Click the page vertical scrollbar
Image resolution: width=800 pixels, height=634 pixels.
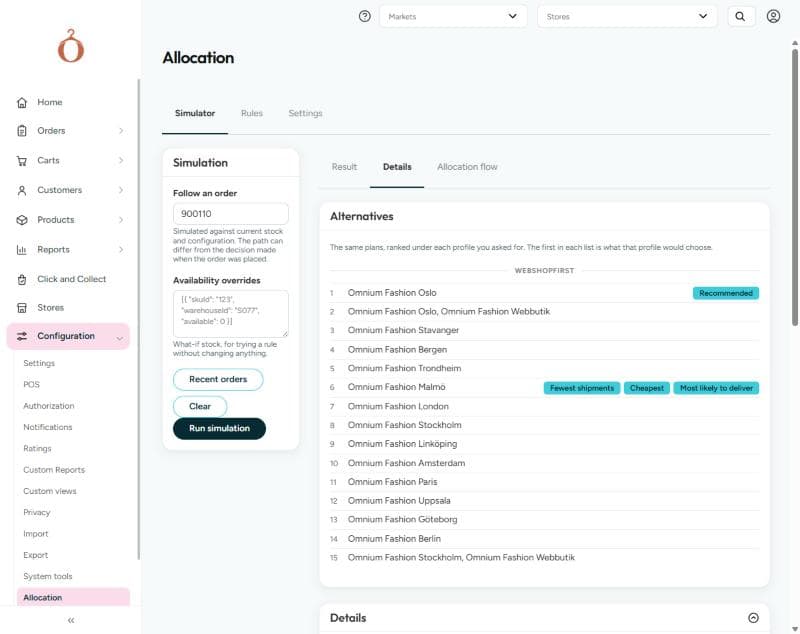tap(794, 187)
